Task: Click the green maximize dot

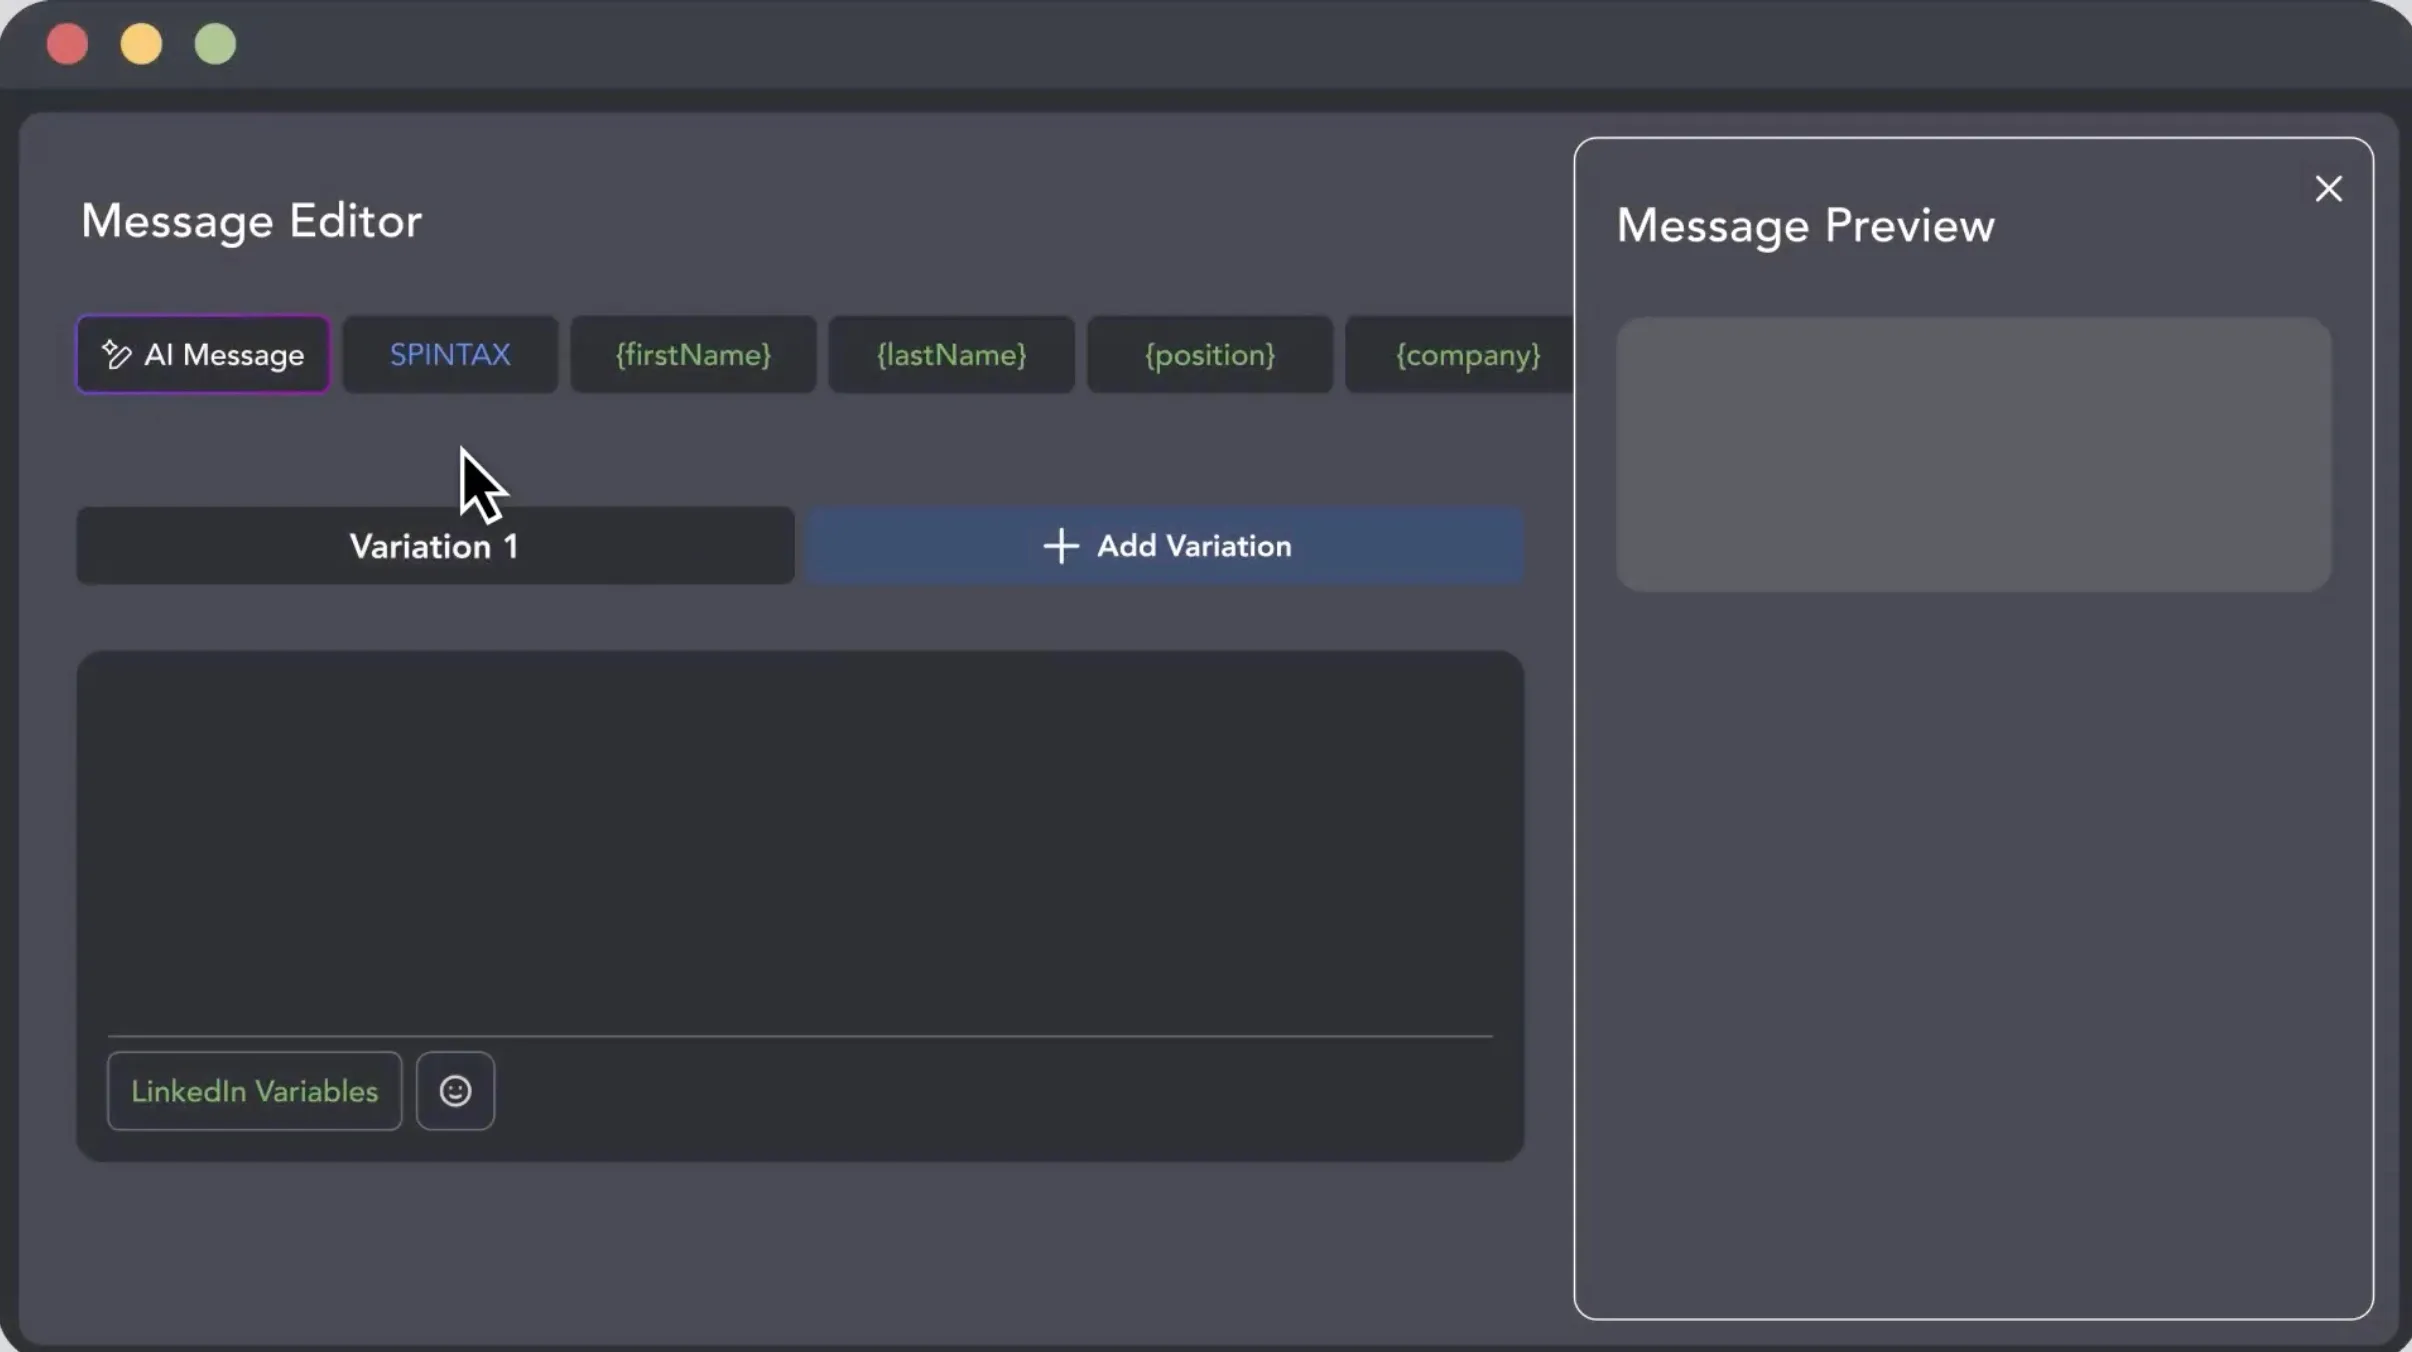Action: [215, 44]
